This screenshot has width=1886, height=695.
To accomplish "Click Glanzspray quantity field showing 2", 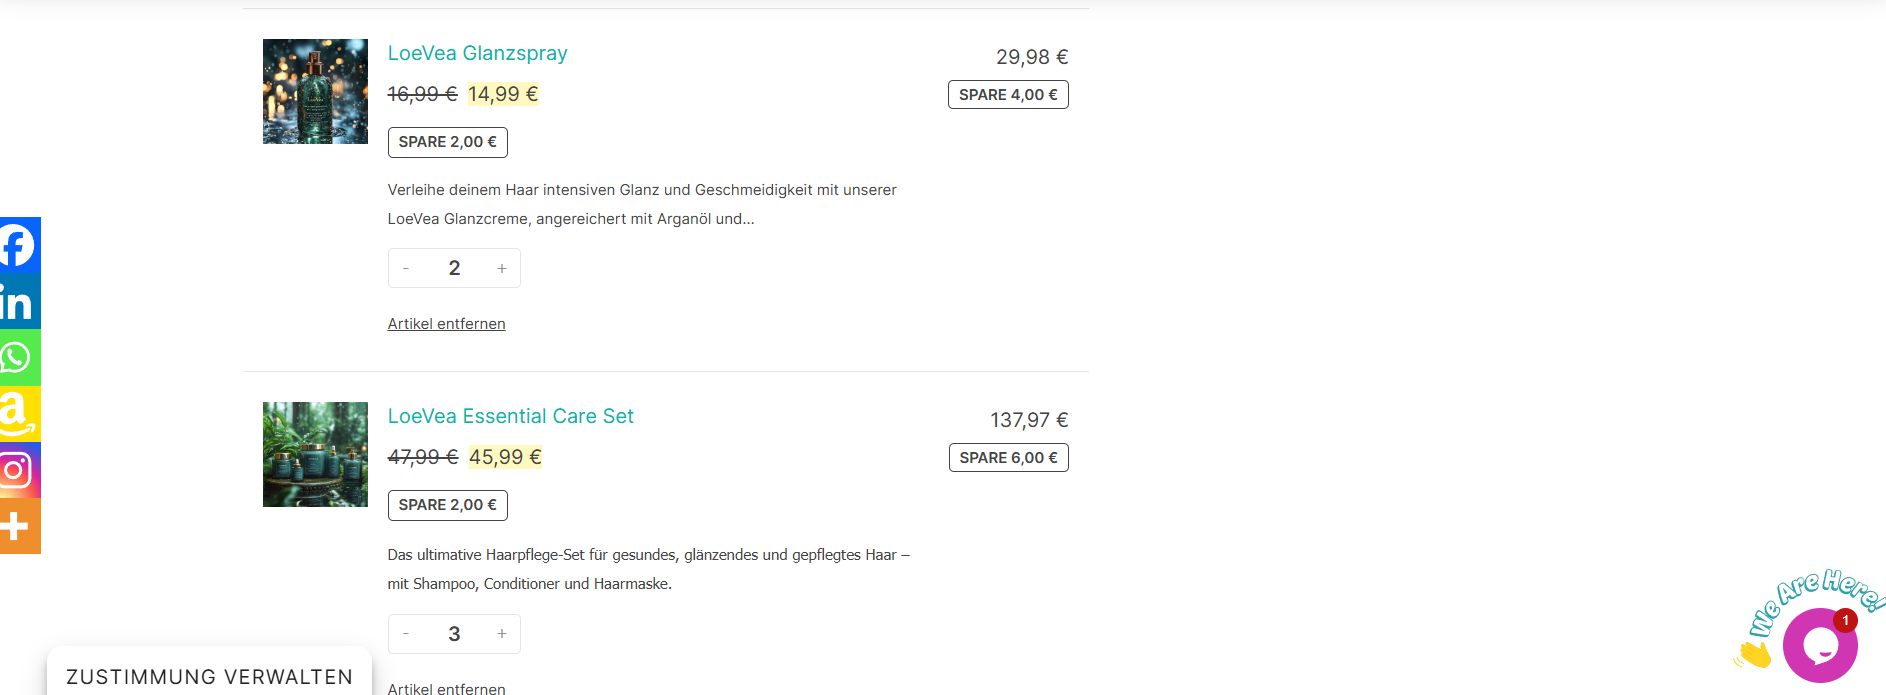I will tap(454, 268).
